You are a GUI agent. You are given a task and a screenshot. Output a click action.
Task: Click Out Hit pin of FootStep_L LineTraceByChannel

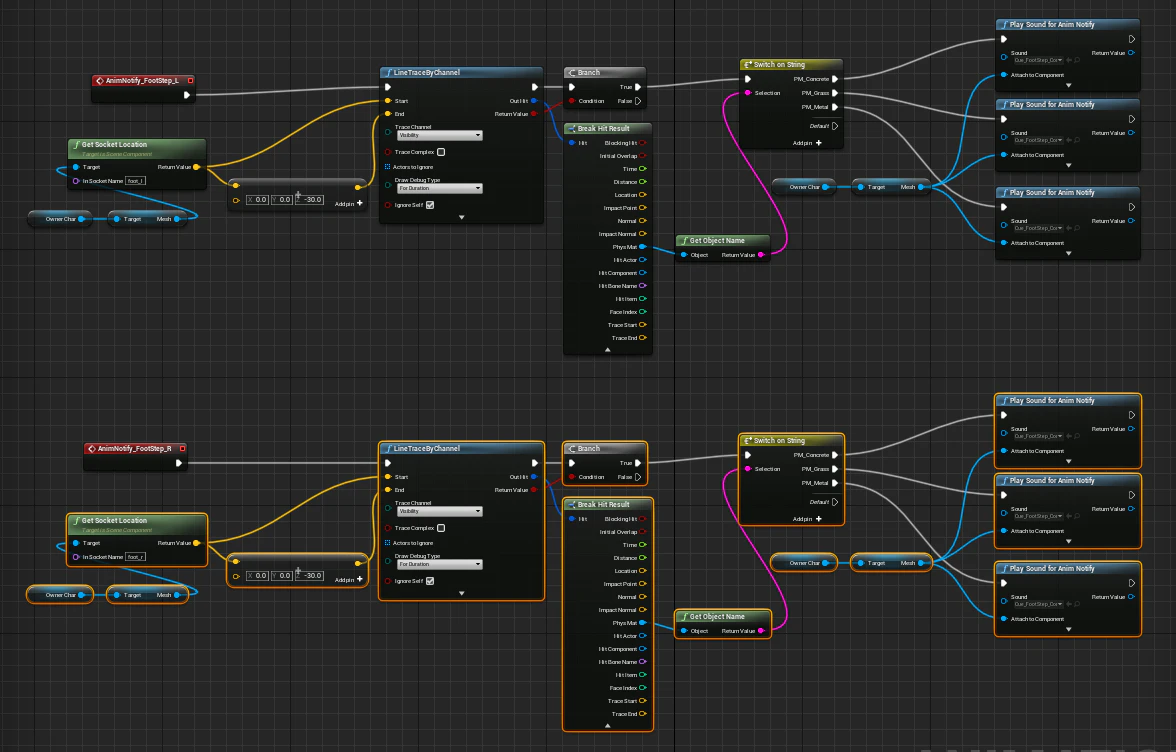534,100
